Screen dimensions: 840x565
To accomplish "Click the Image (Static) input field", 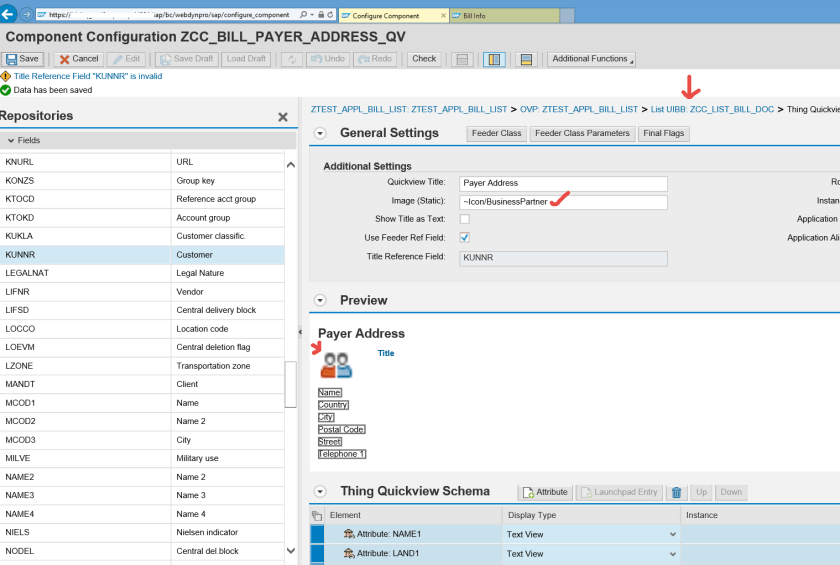I will (563, 202).
